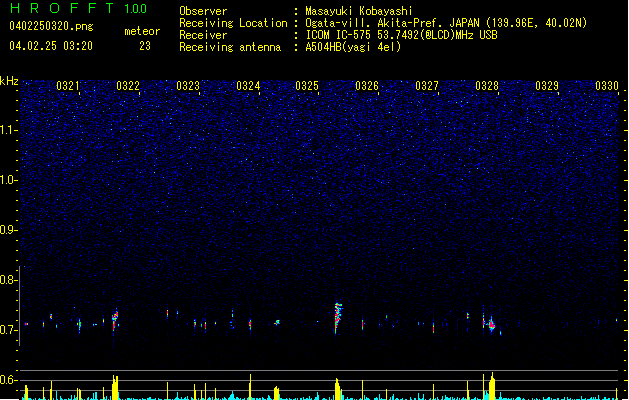Click the file name 0402250320.png
Screen dimensions: 629x400
(51, 26)
